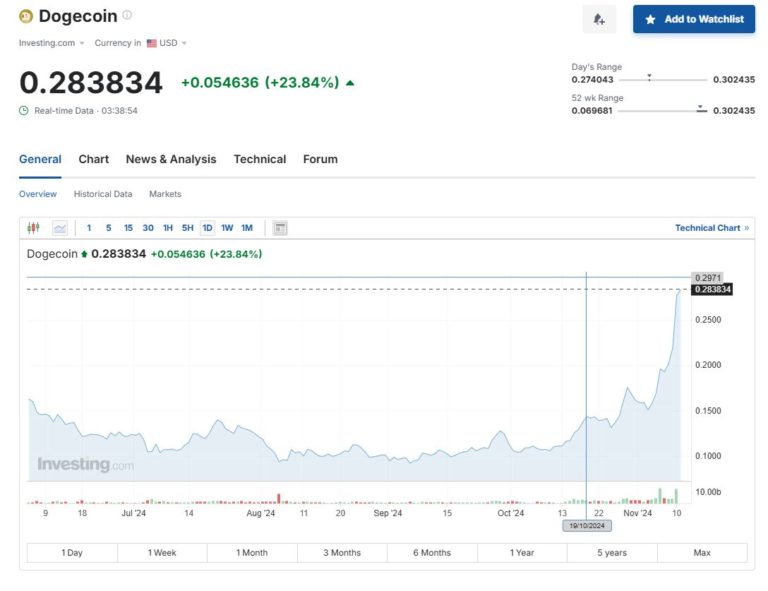This screenshot has width=768, height=591.
Task: Select the 5H chart interval
Action: 187,228
